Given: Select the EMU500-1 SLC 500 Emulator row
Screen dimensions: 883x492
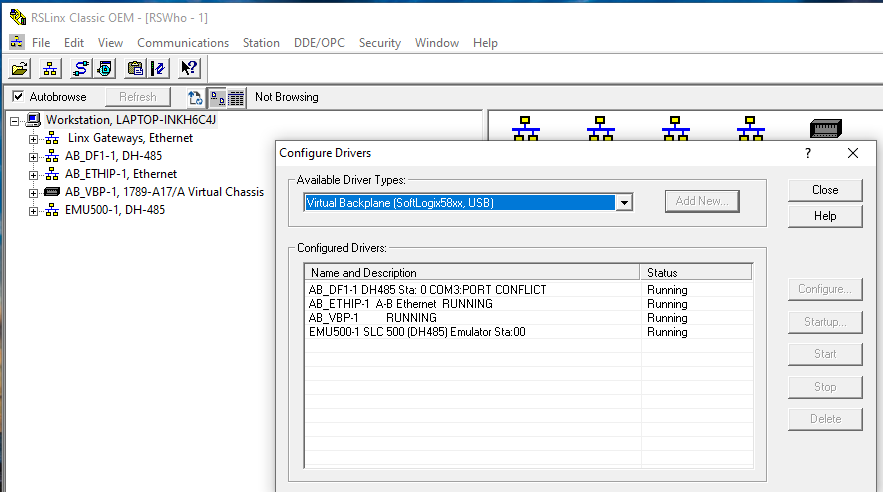Looking at the screenshot, I should click(528, 332).
